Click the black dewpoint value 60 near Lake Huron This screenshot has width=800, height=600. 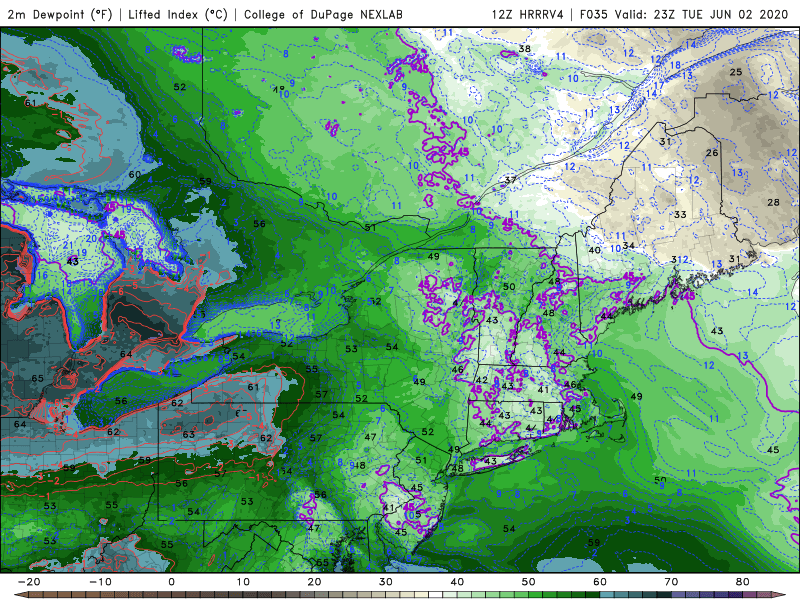[x=135, y=174]
